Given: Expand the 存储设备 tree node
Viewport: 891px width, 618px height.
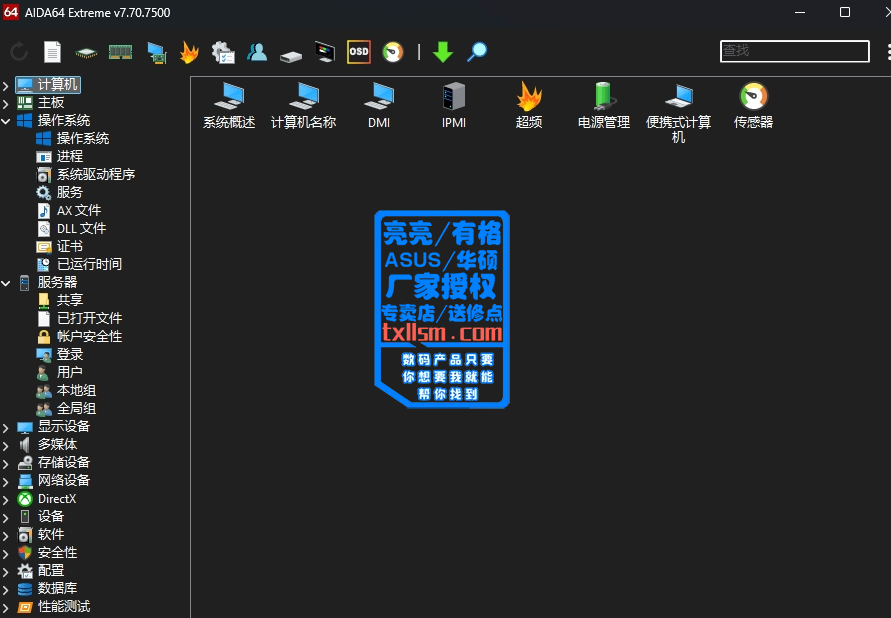Looking at the screenshot, I should [x=6, y=463].
